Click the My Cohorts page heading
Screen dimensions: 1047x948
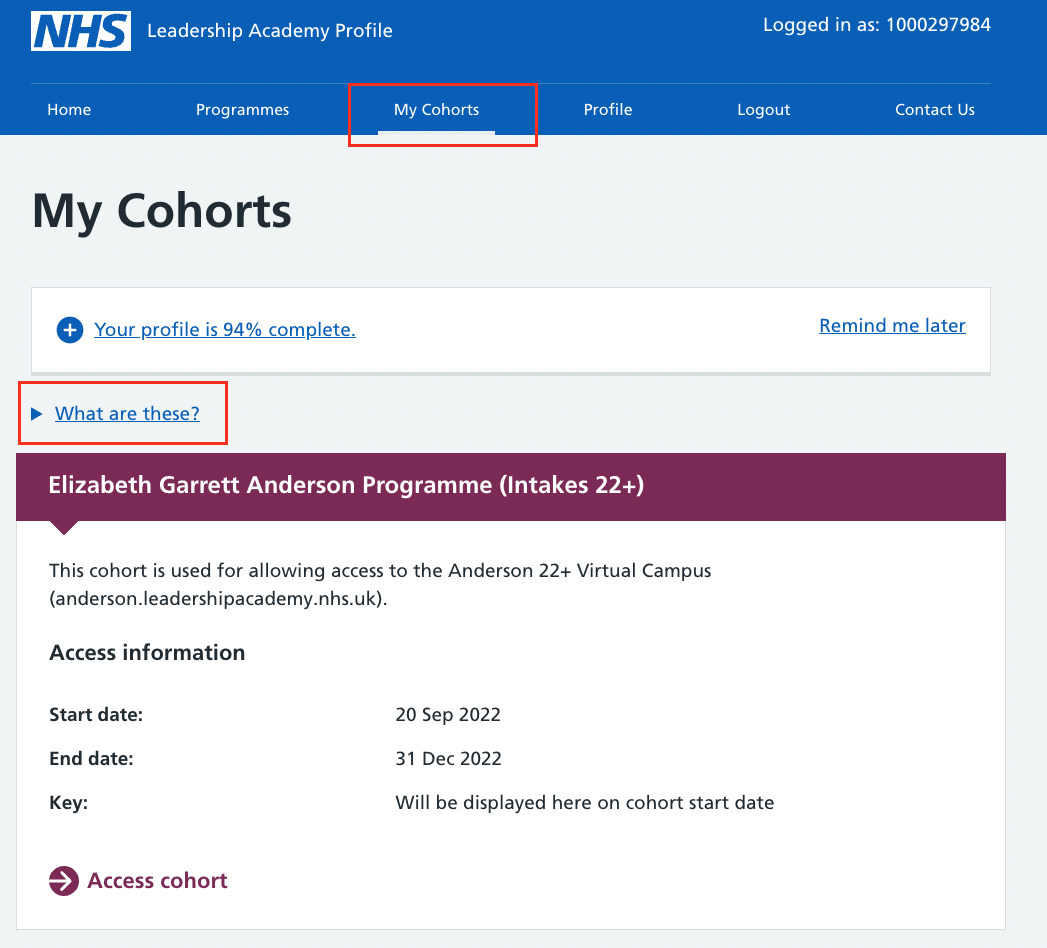[162, 211]
